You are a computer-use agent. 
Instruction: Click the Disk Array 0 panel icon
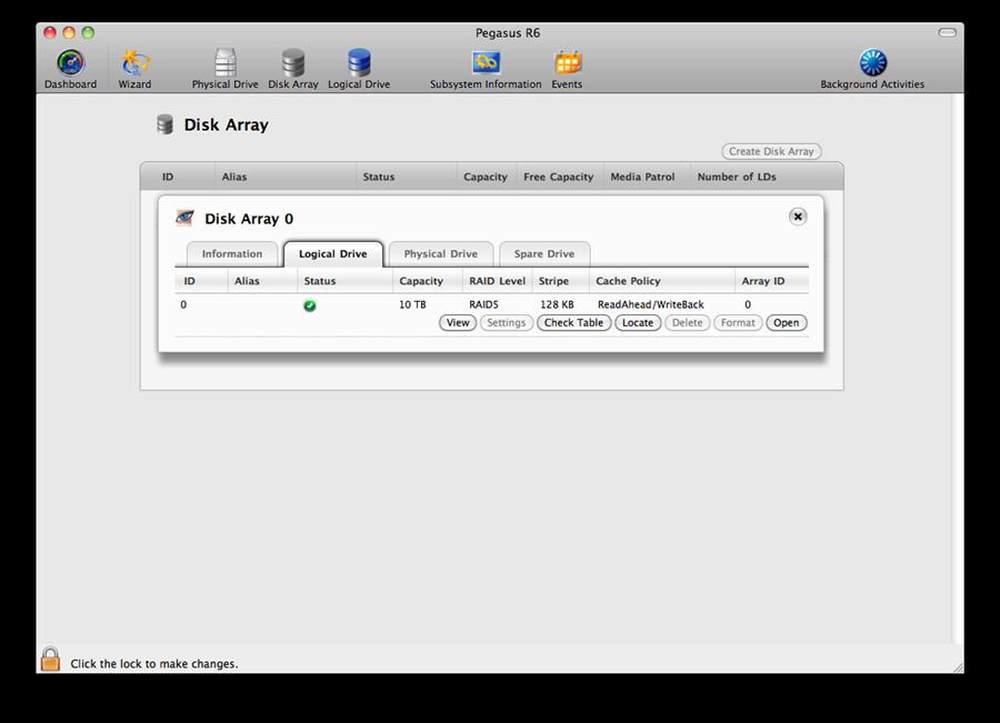pos(185,218)
